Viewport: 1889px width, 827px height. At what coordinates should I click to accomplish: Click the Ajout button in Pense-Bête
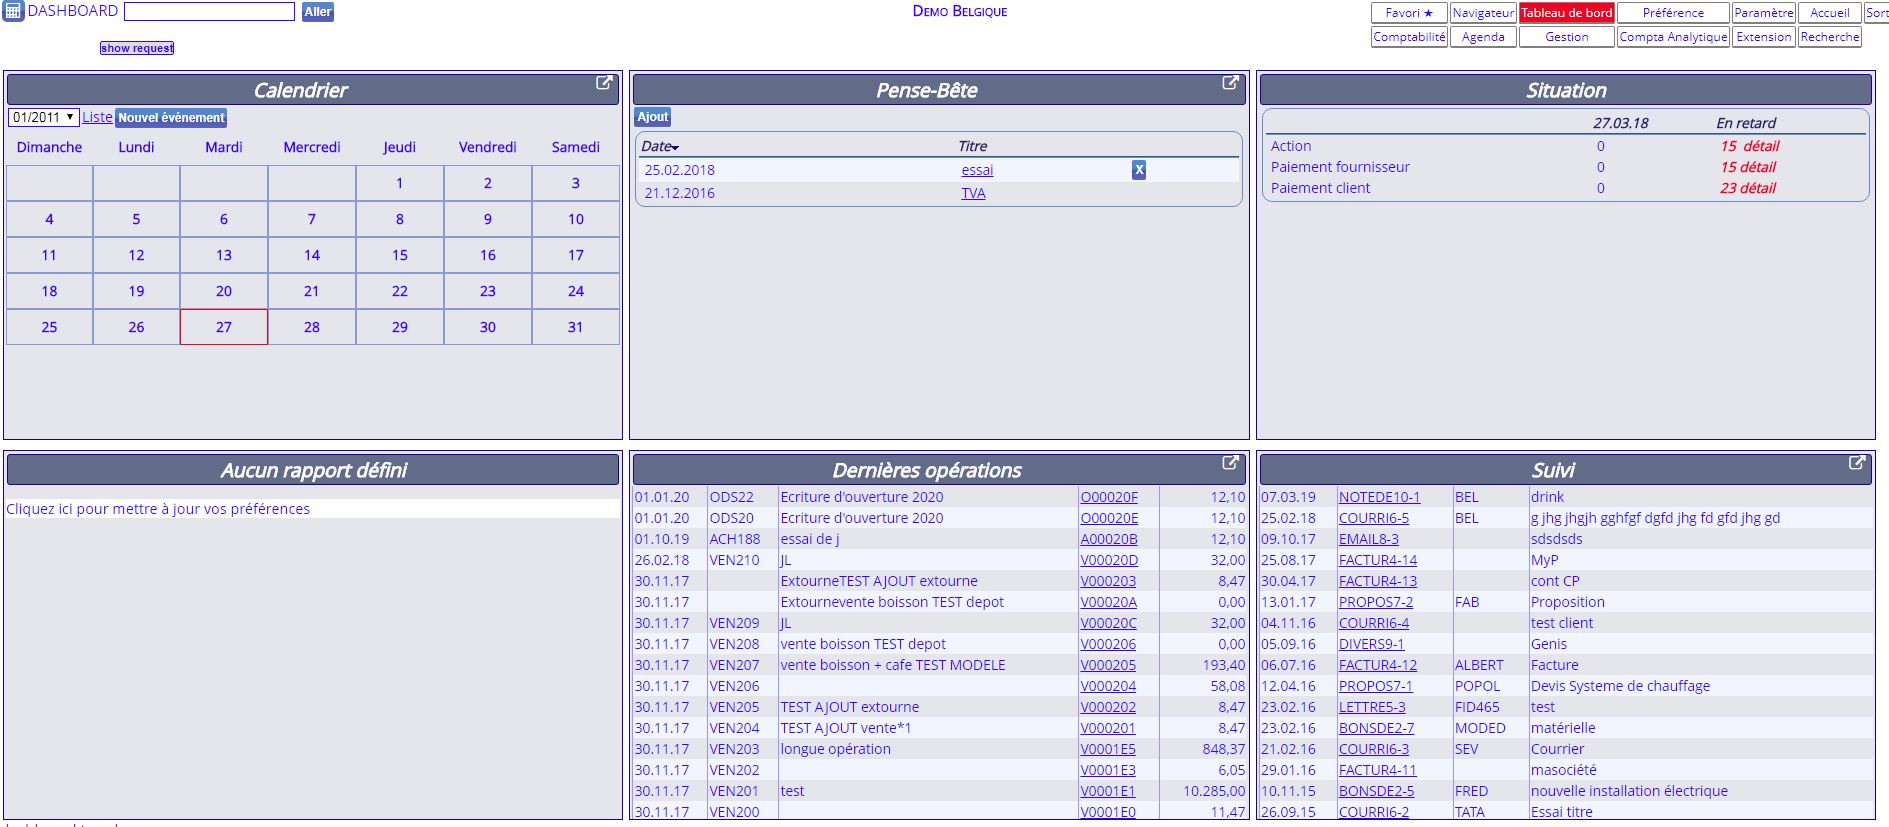click(x=653, y=117)
